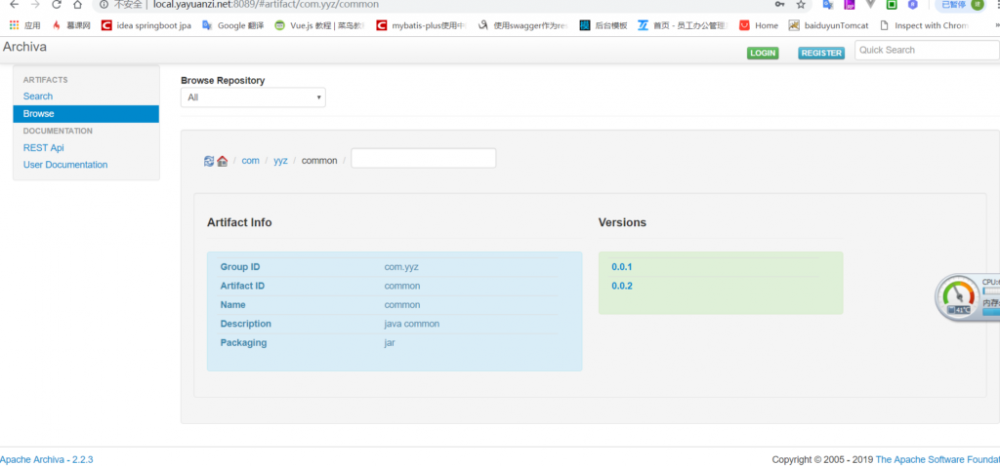Click the saved password key icon
The height and width of the screenshot is (466, 1000).
[779, 4]
